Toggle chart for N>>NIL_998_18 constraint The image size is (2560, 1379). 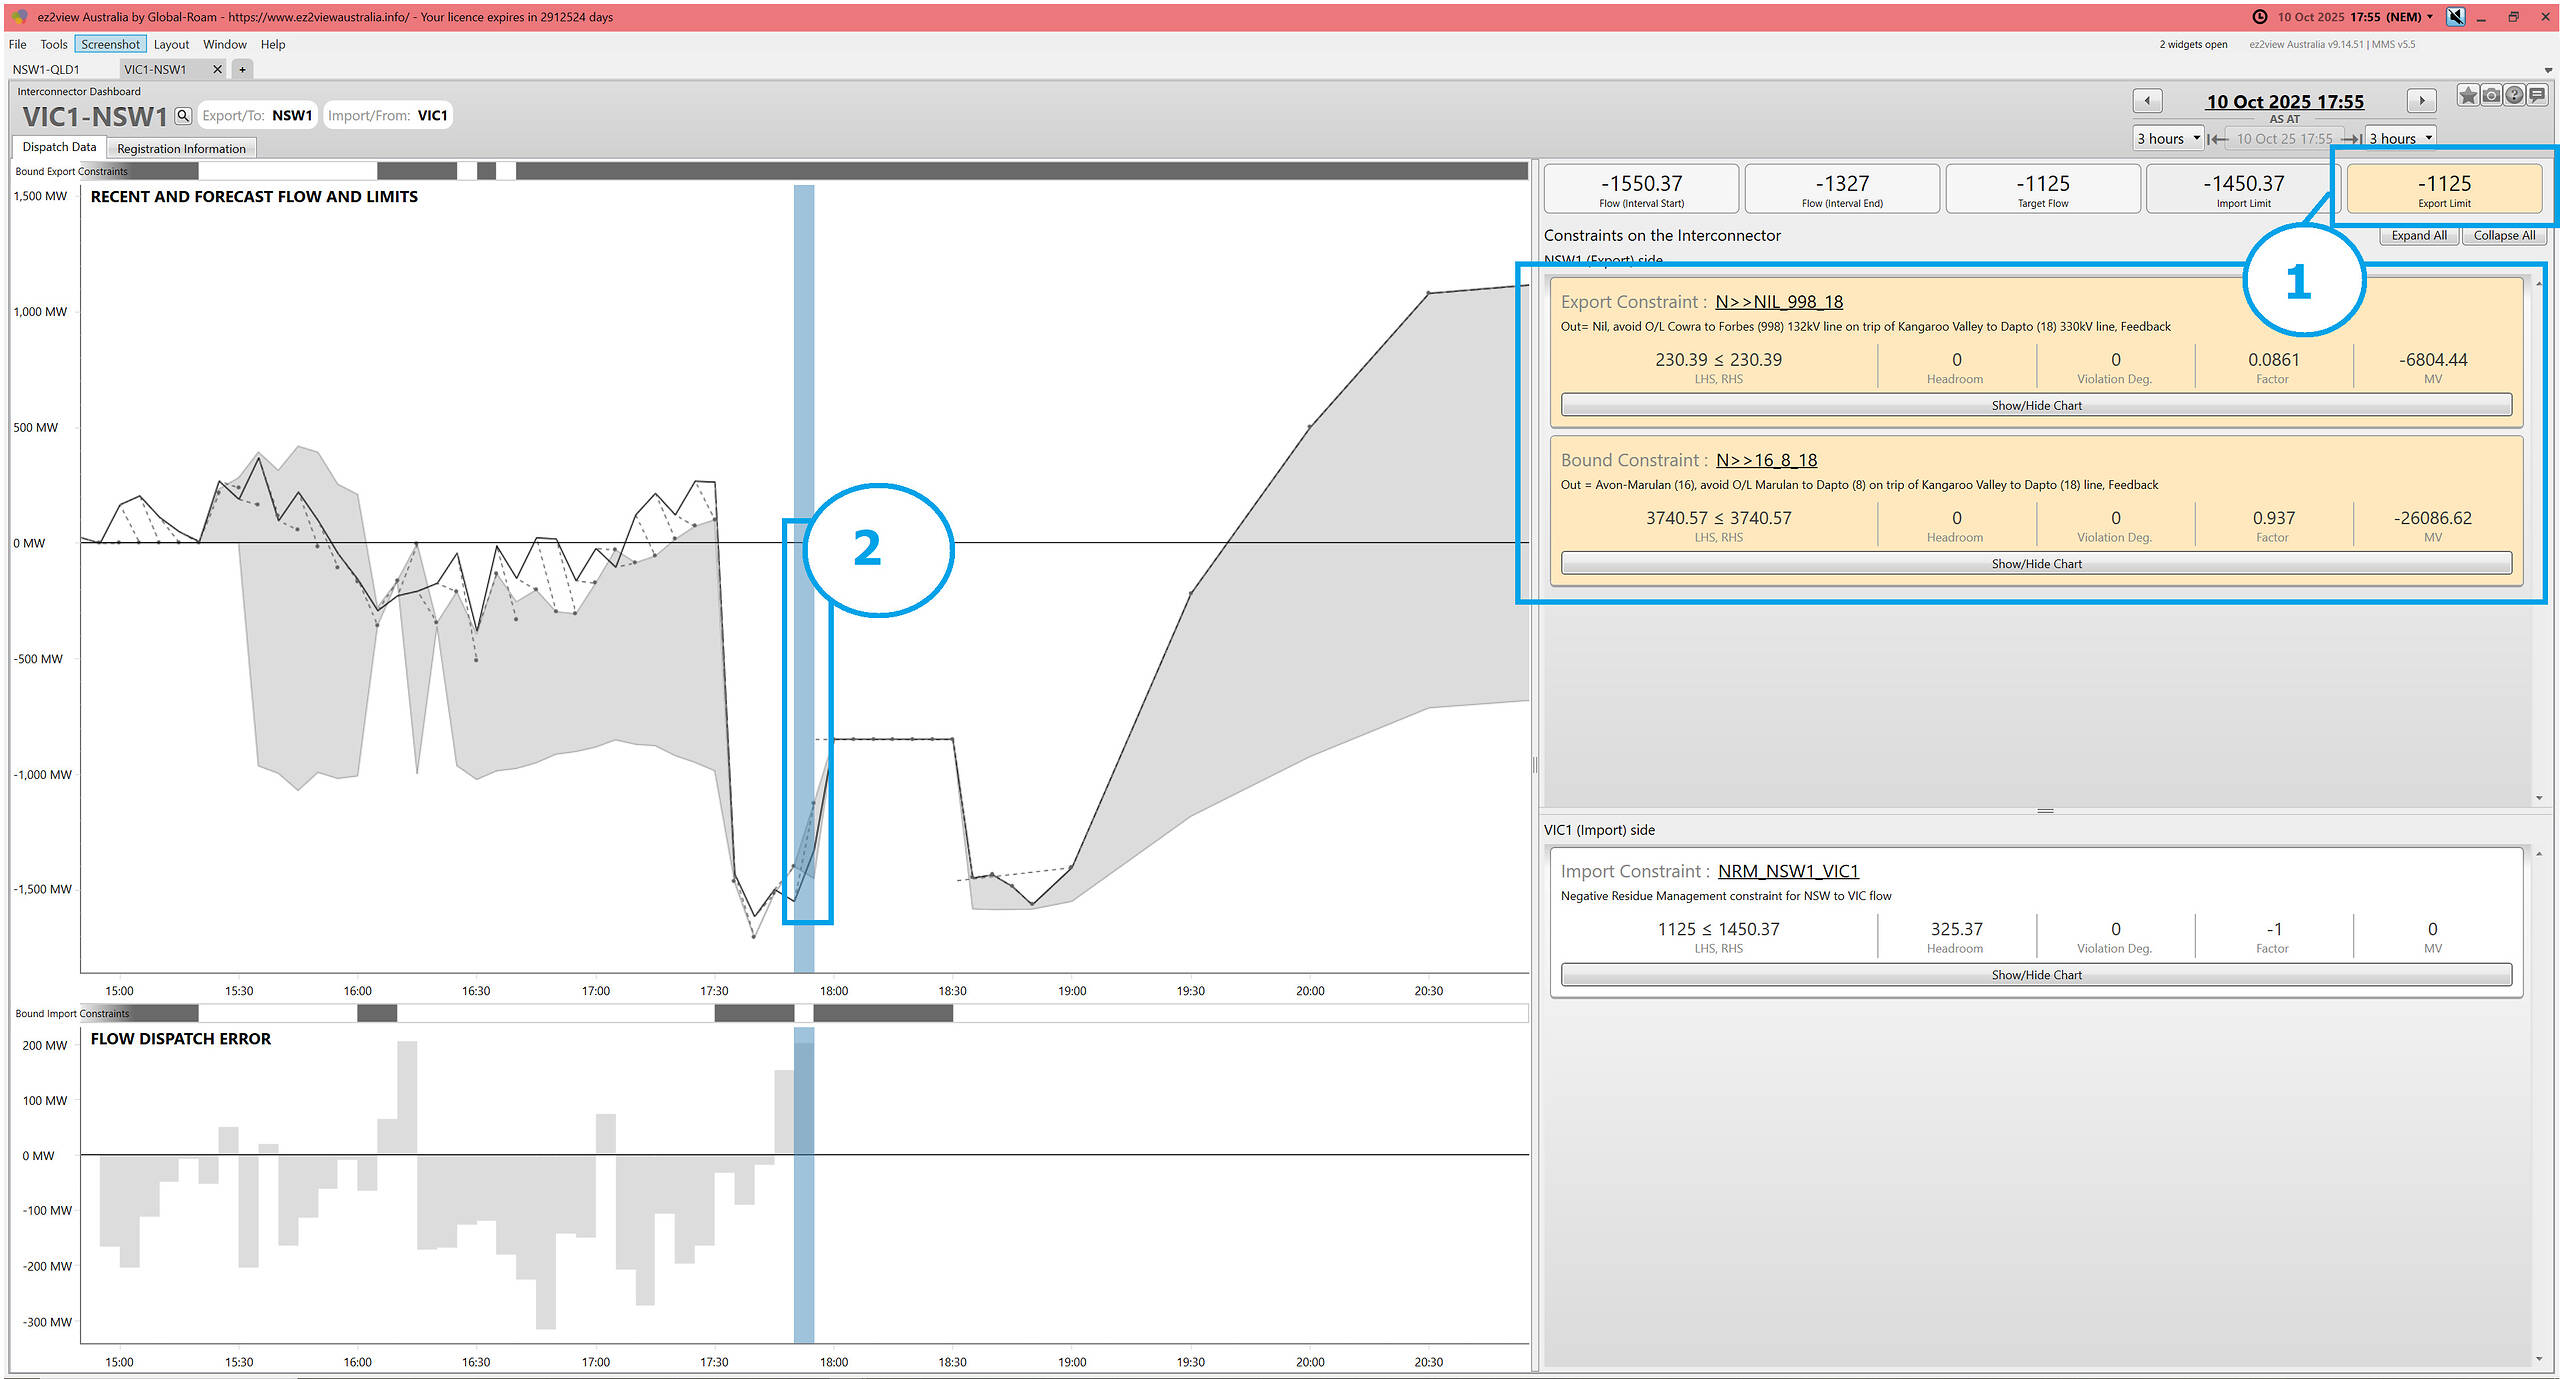(x=2036, y=405)
